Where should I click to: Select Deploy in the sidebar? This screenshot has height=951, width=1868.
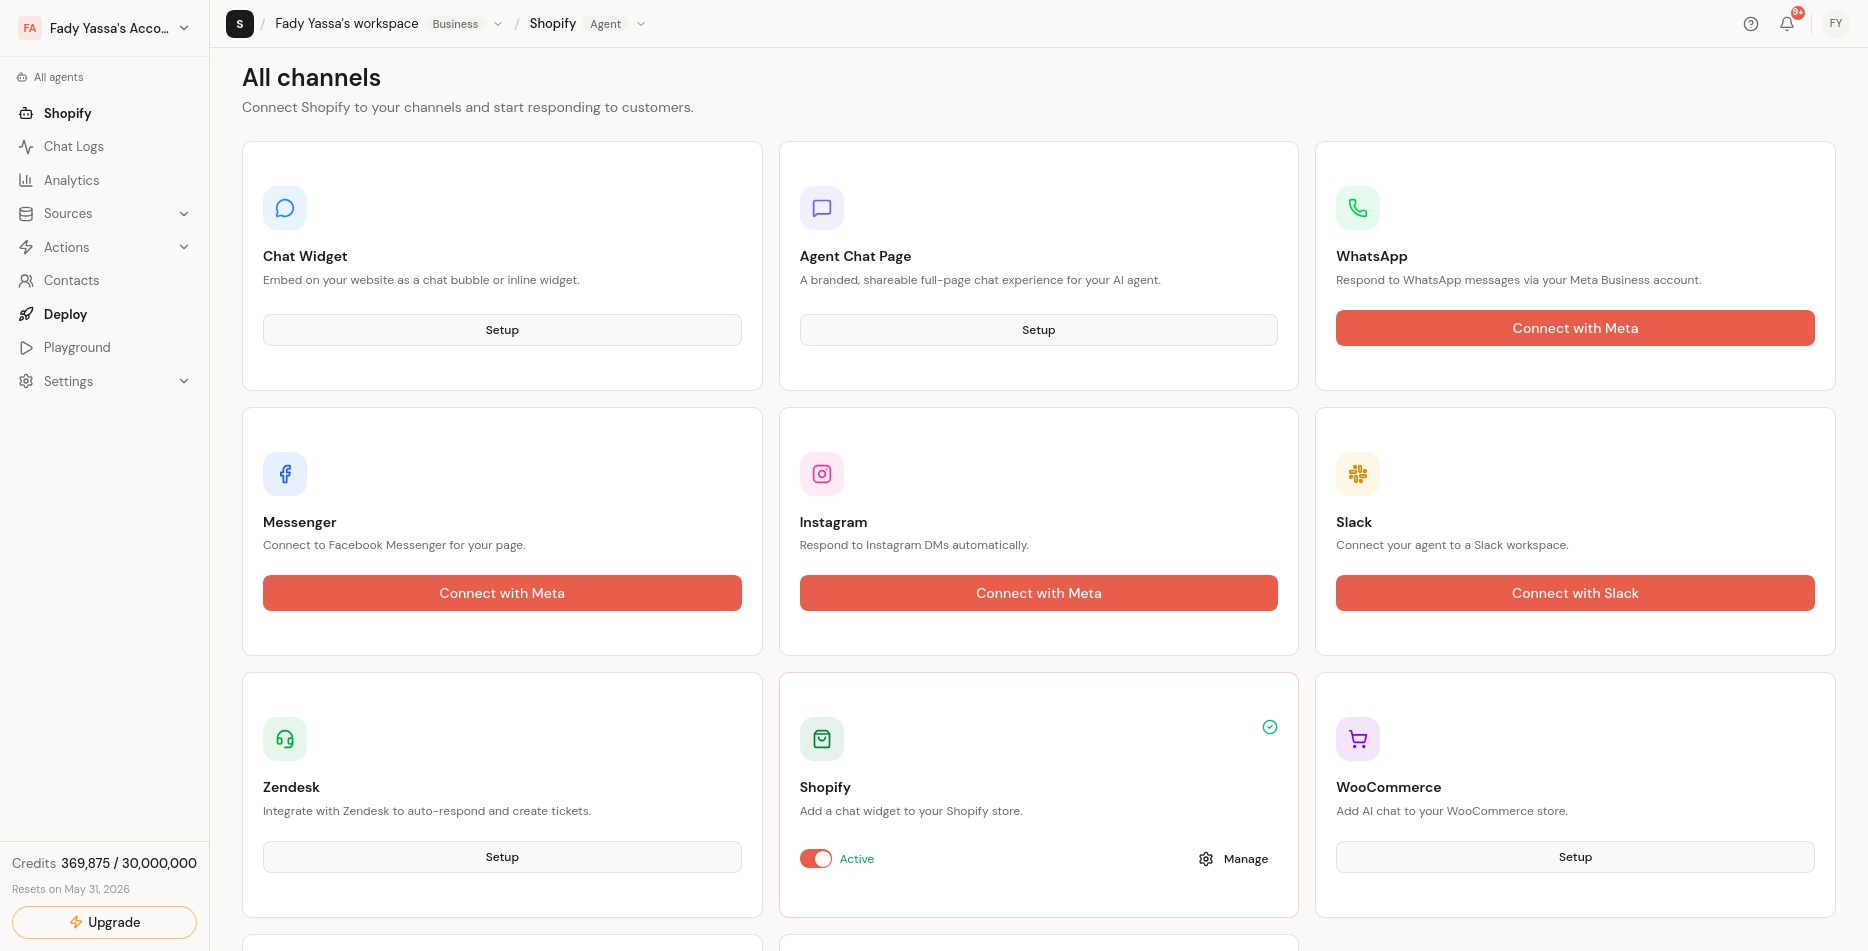[x=104, y=314]
